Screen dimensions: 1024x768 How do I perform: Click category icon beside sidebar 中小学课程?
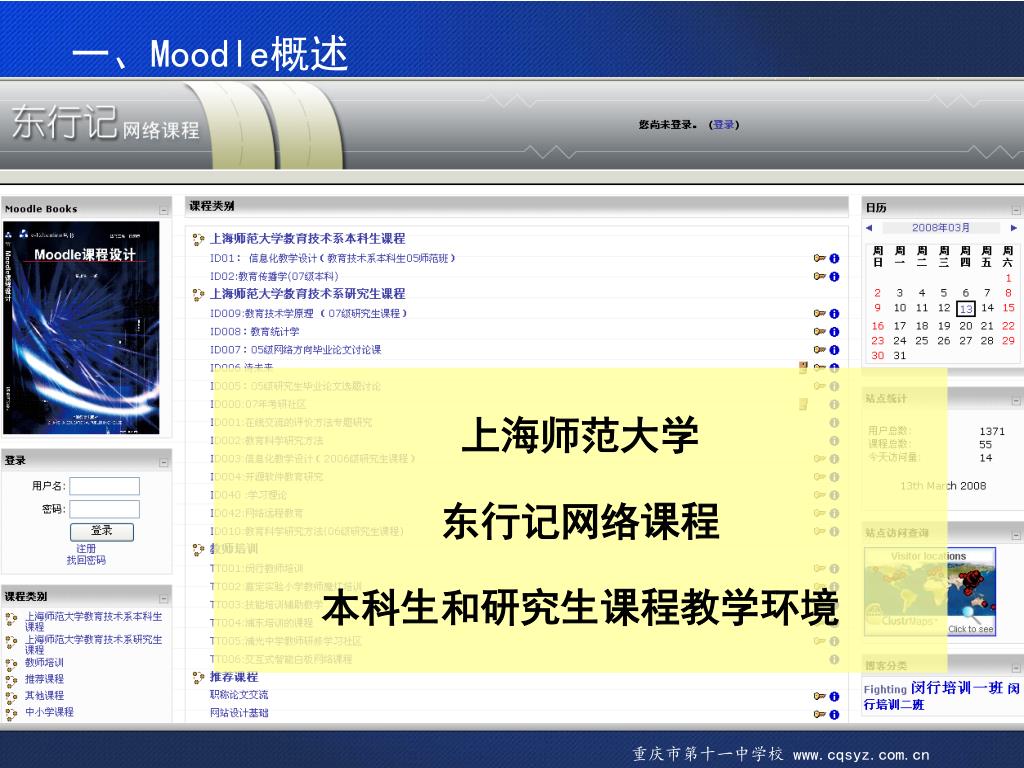point(11,714)
